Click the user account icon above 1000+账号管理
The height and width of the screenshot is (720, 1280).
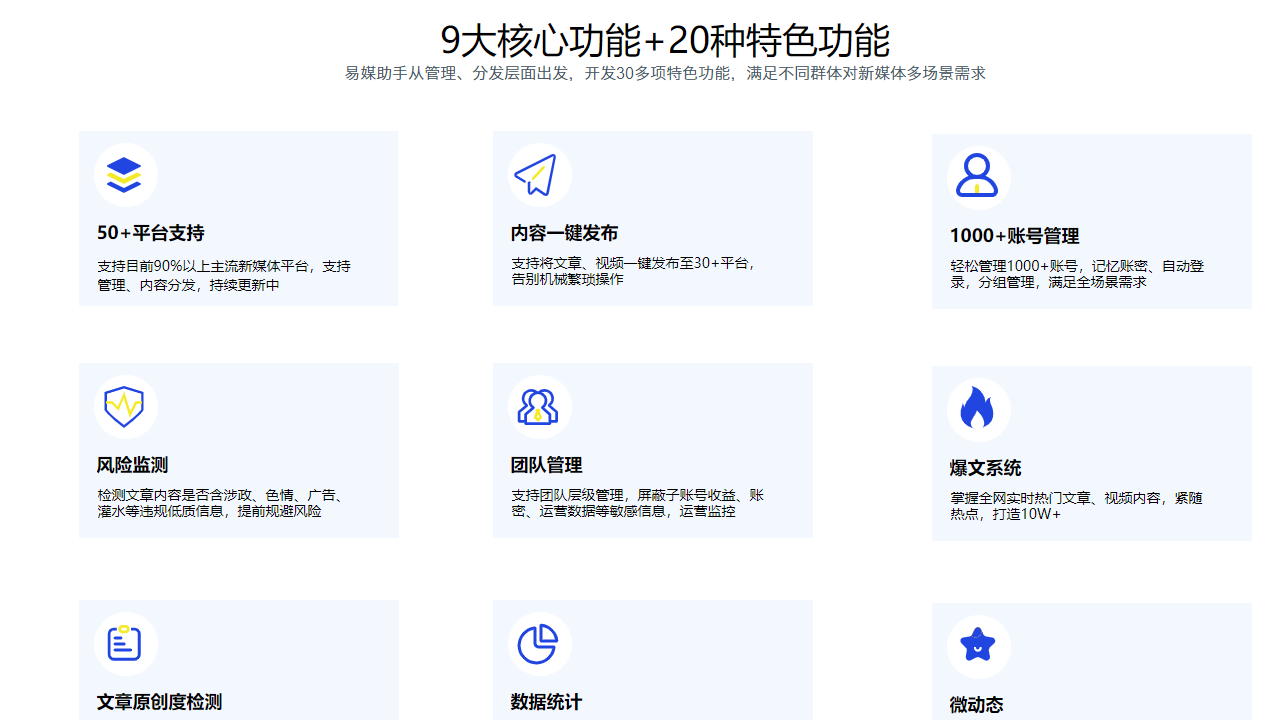(x=979, y=175)
